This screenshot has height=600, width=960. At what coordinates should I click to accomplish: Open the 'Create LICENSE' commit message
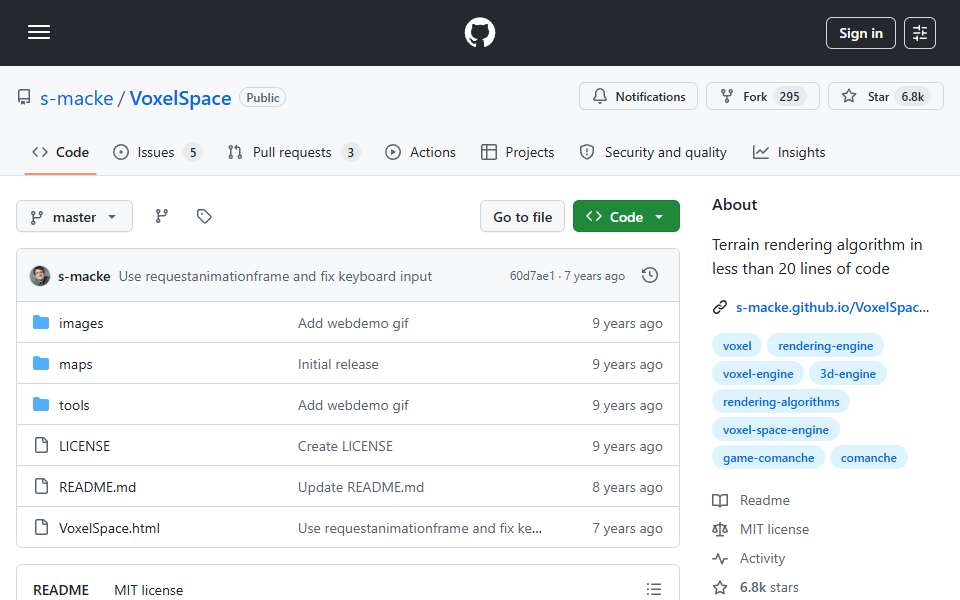345,446
